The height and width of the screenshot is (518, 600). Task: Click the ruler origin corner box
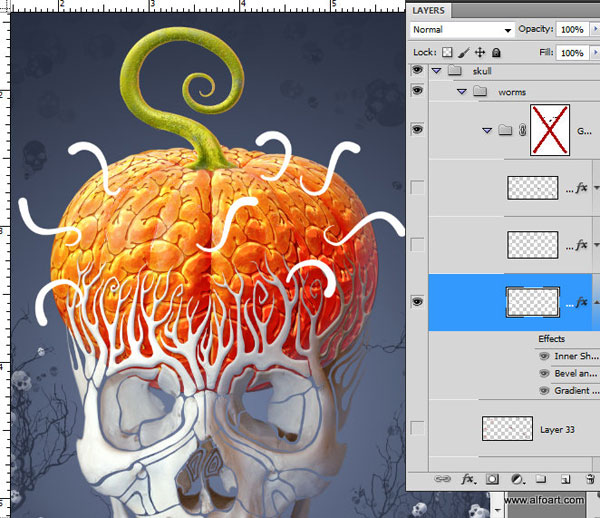point(5,7)
